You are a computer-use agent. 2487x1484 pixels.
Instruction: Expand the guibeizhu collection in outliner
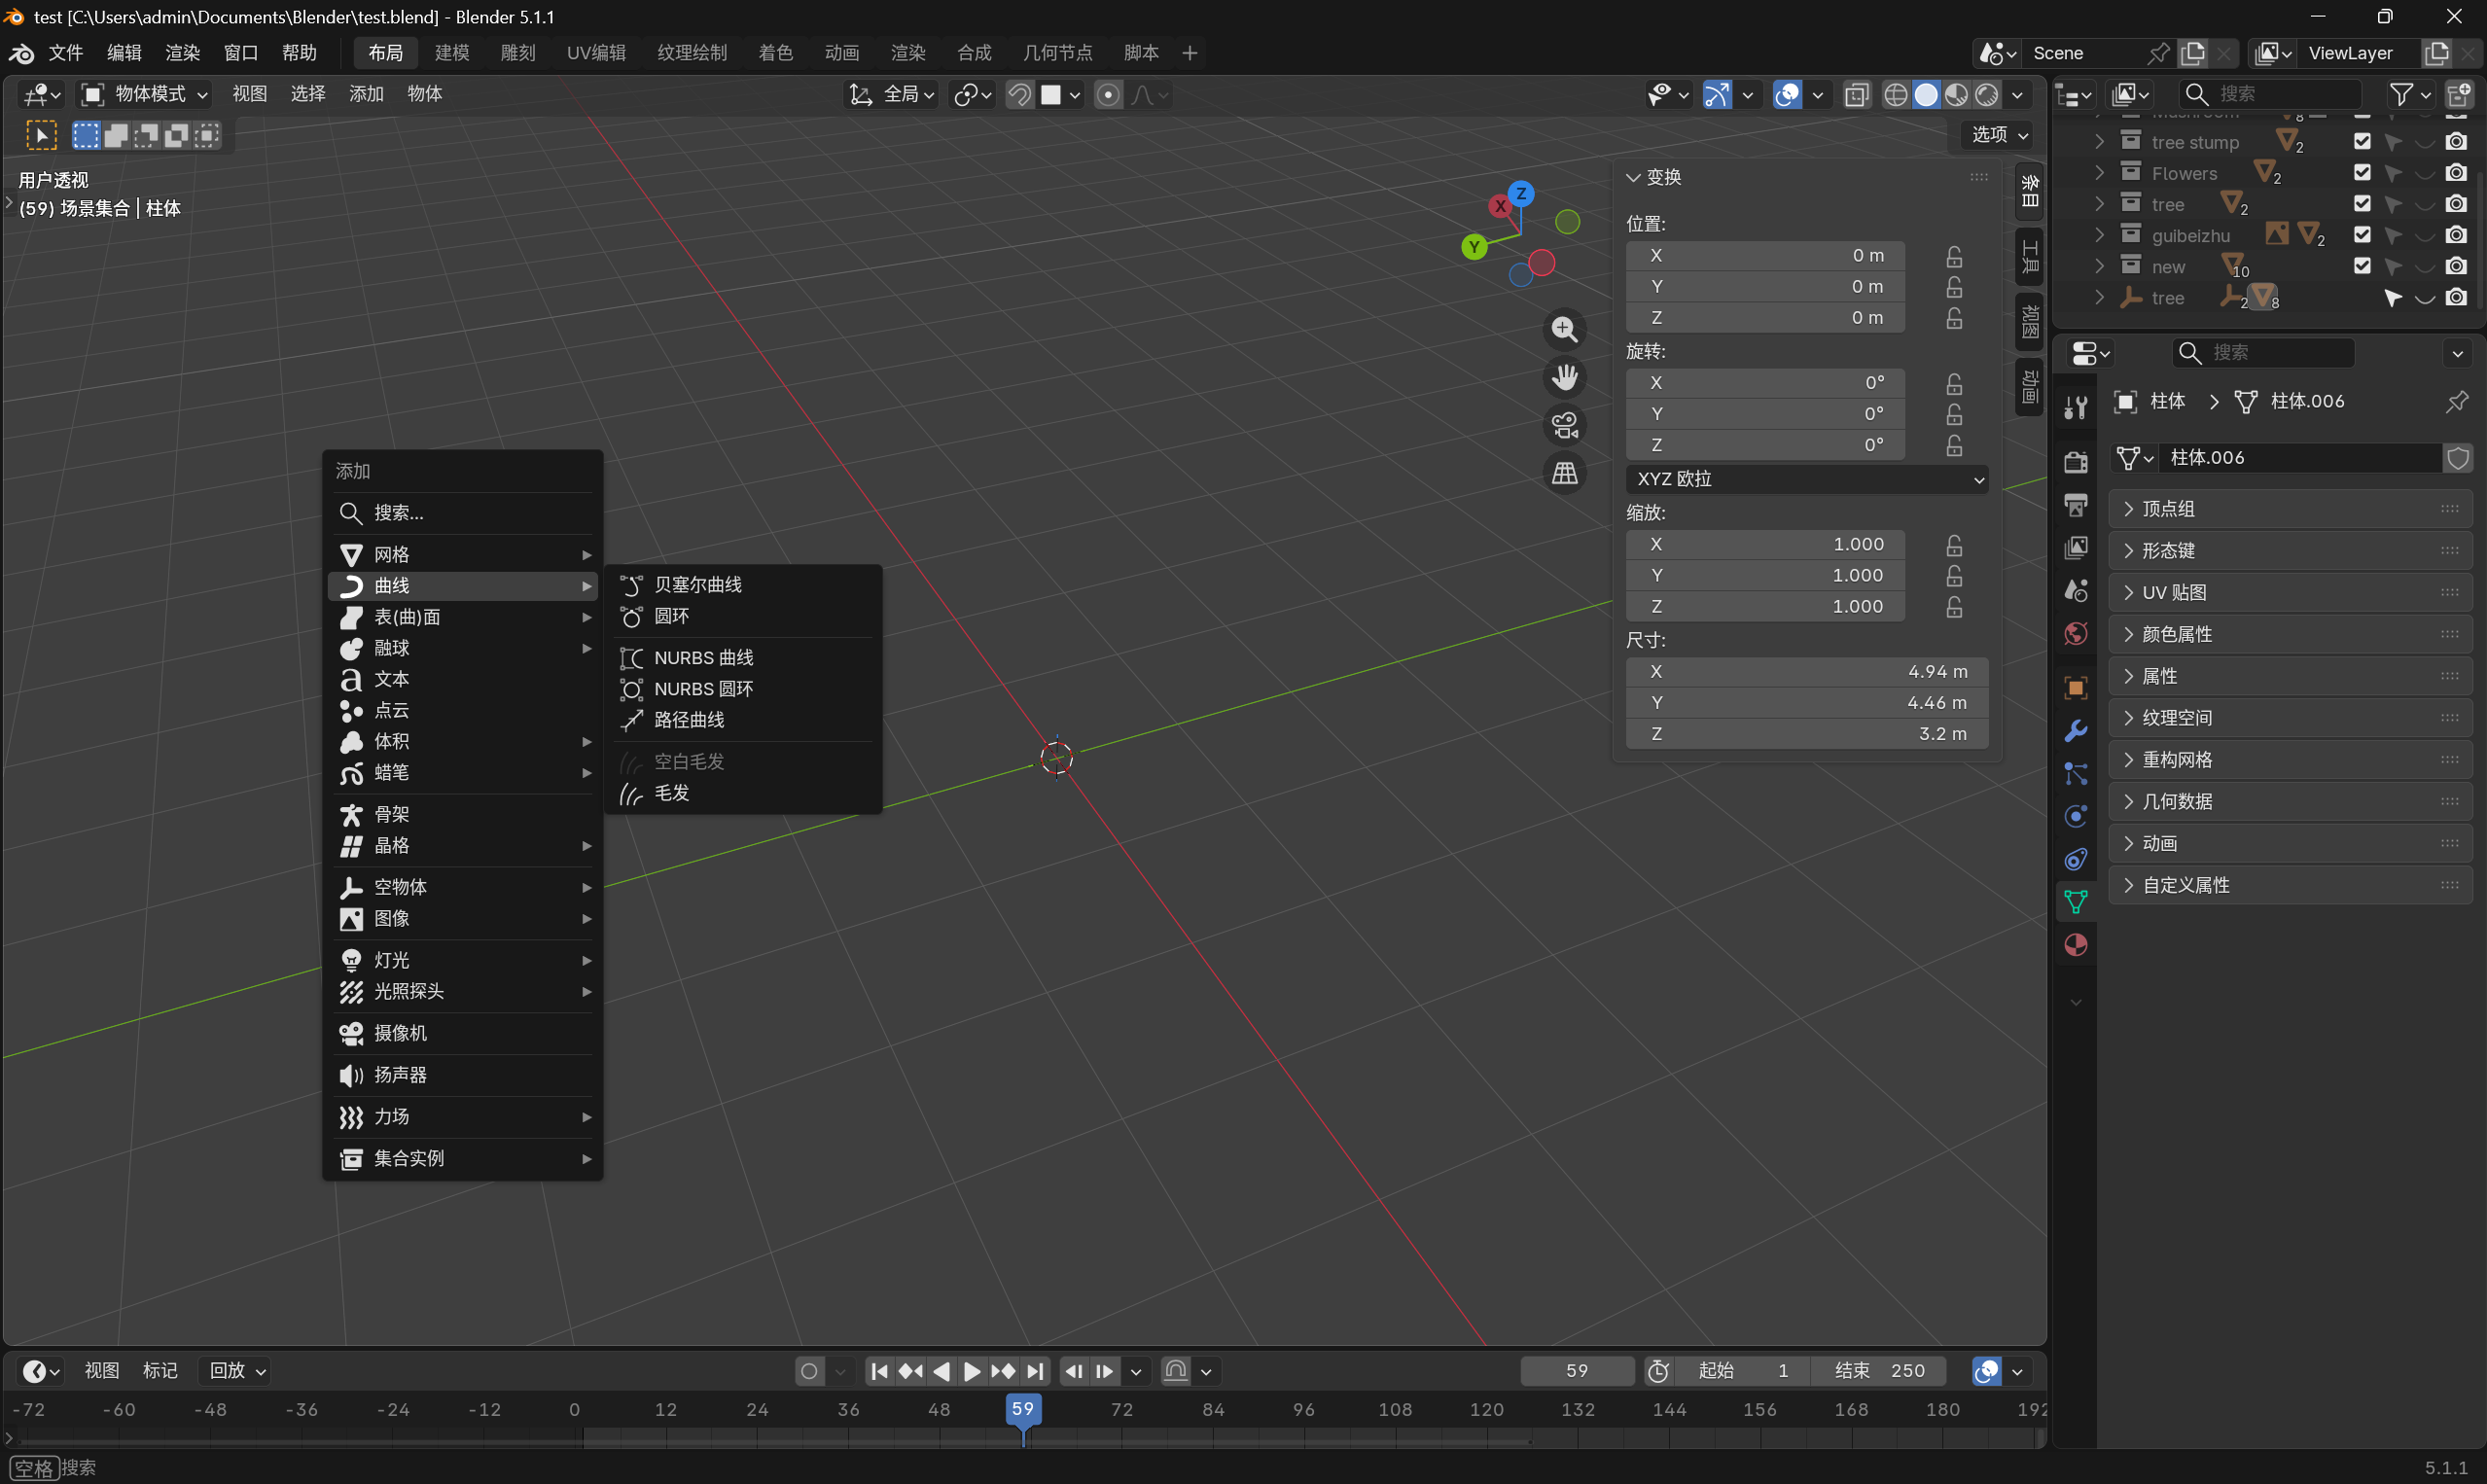click(2099, 235)
